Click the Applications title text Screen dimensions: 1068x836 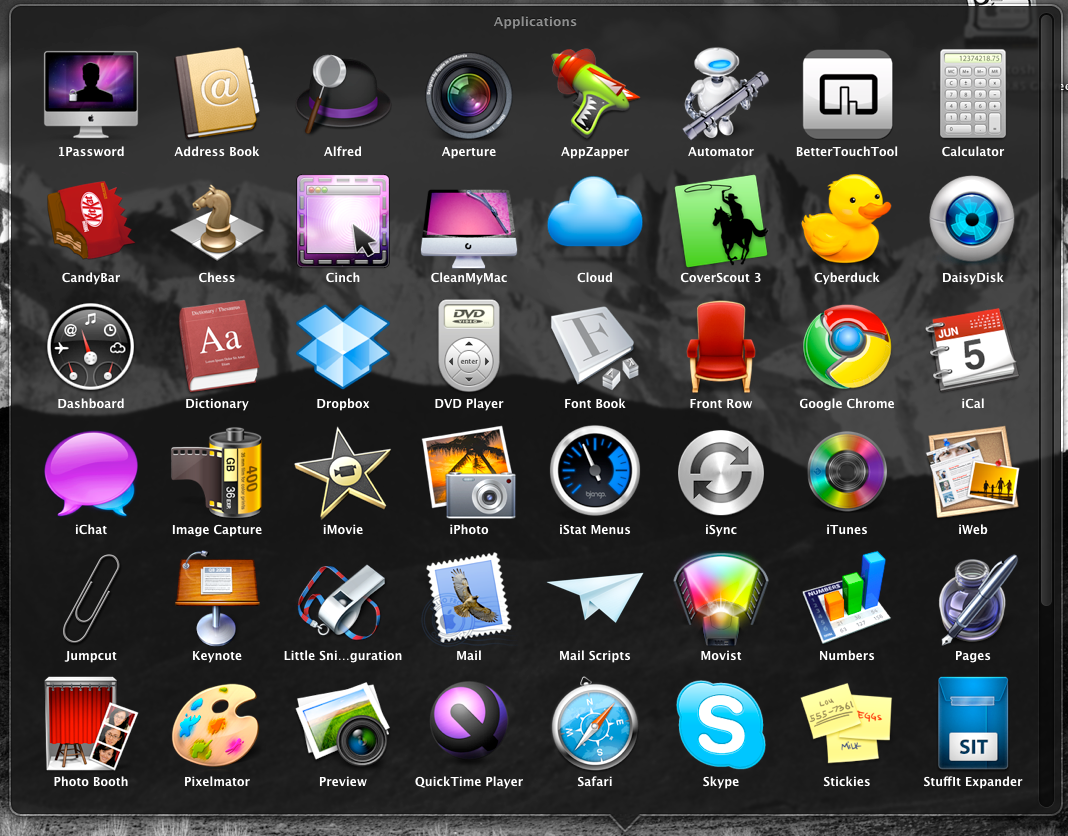535,21
